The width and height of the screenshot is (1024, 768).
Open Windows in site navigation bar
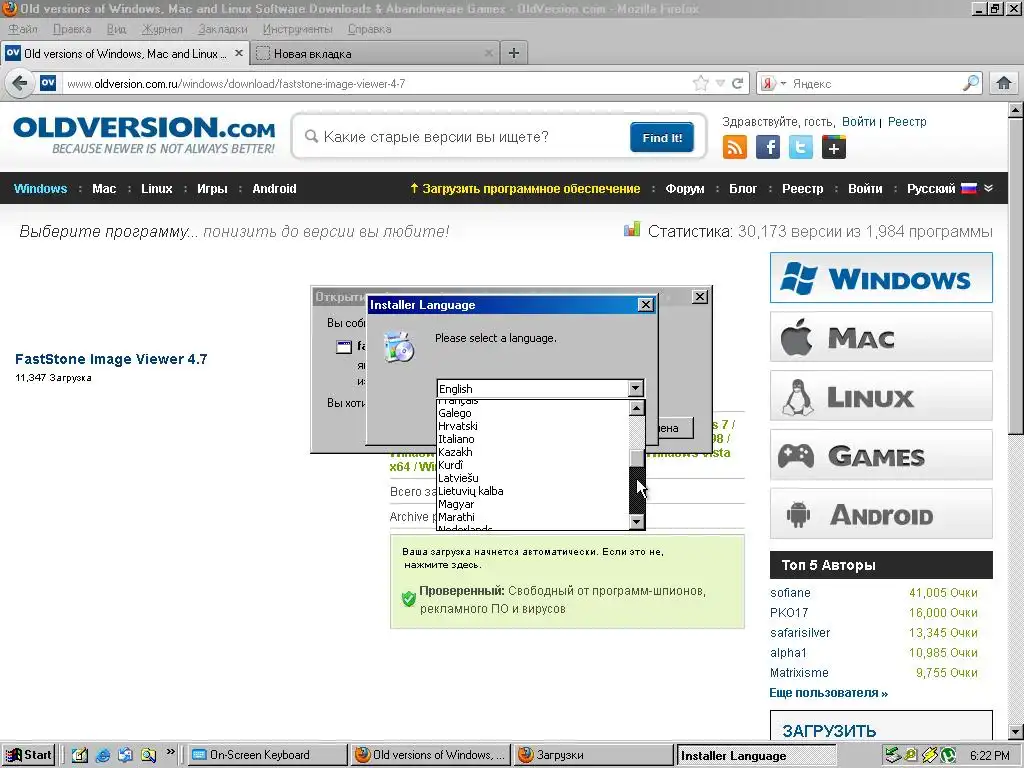tap(40, 189)
